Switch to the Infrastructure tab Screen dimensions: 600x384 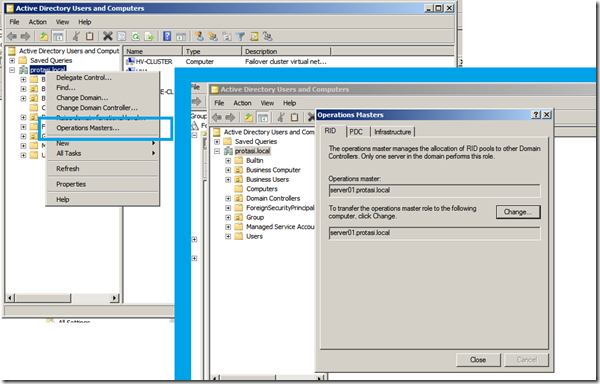pyautogui.click(x=393, y=132)
